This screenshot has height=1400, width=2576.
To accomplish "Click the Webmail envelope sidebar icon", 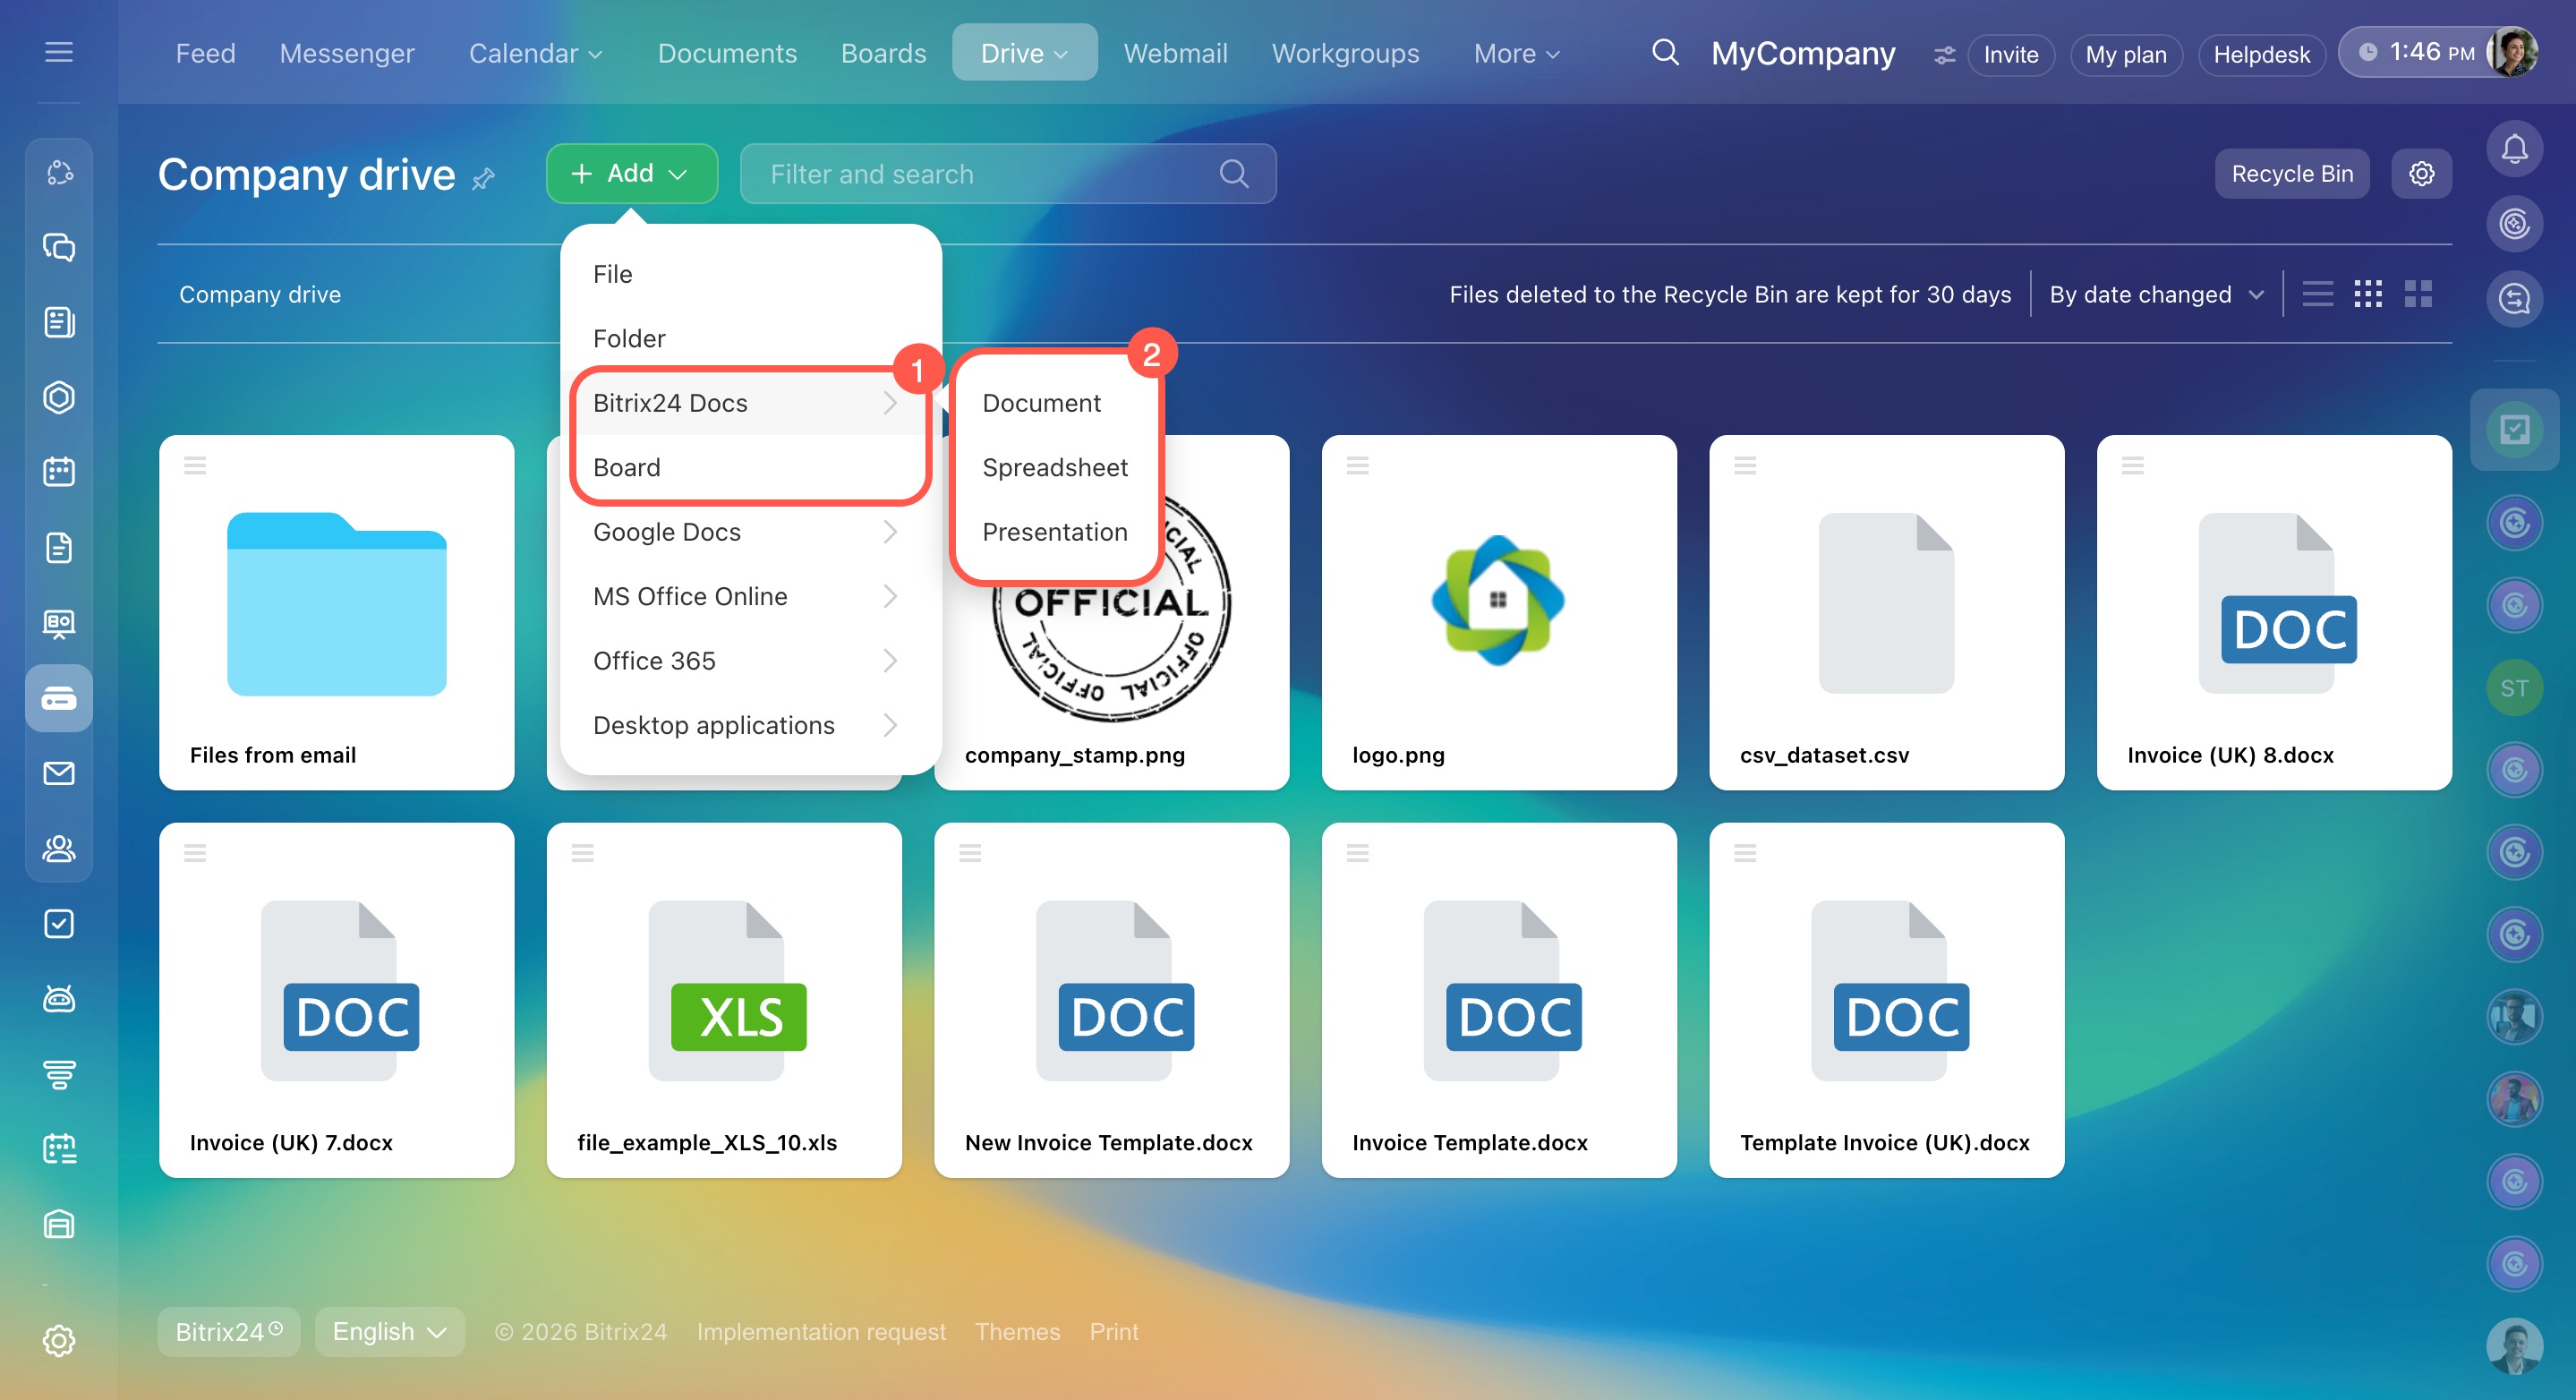I will pos(59,773).
